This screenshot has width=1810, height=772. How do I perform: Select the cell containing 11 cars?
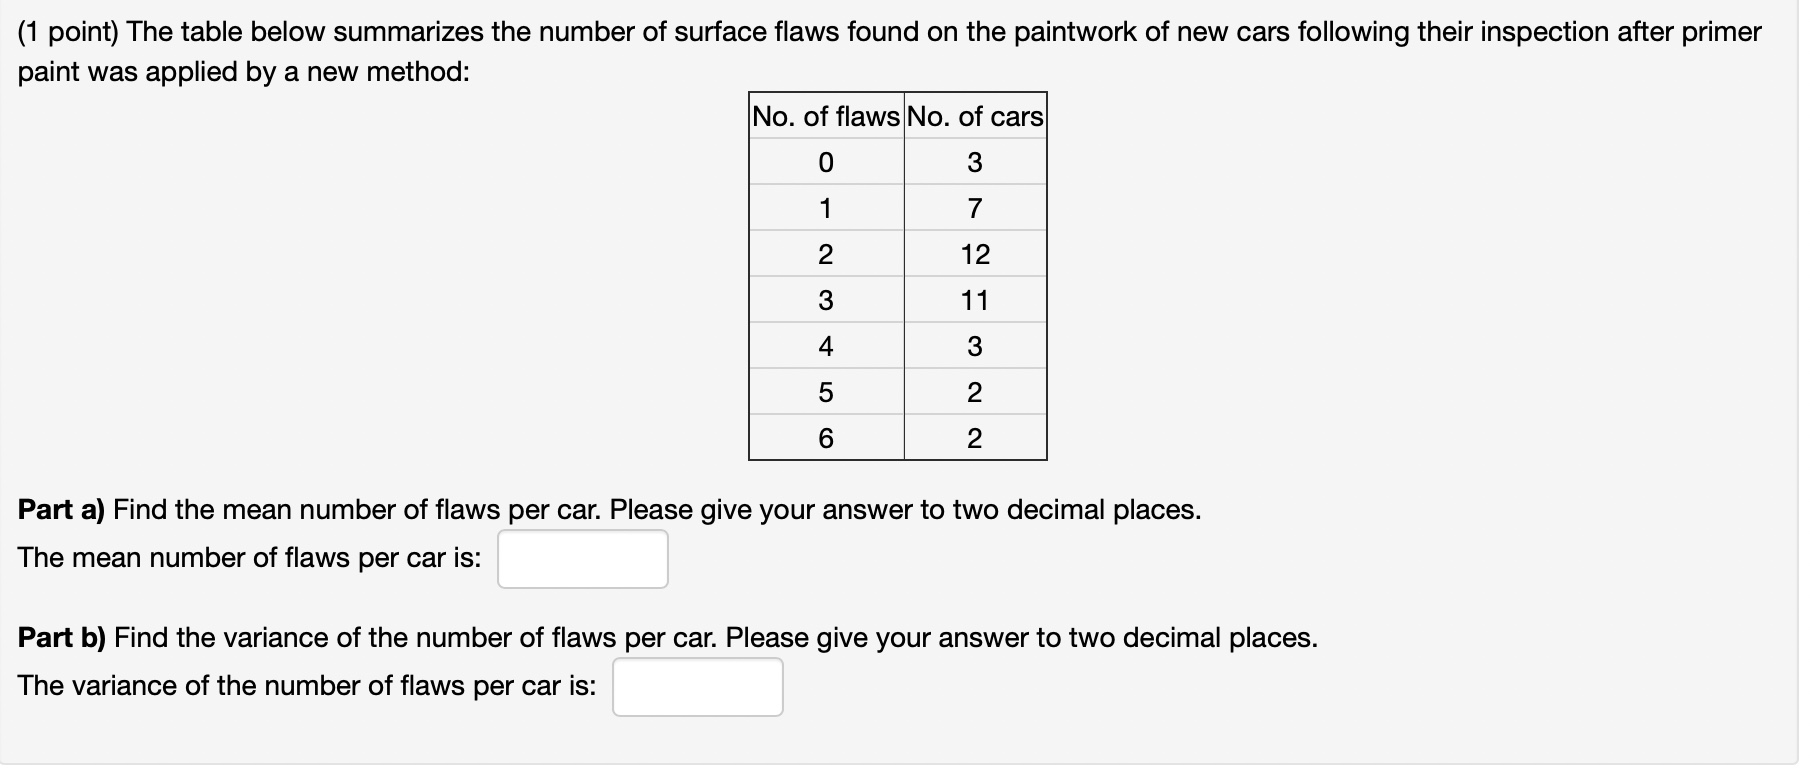pos(974,300)
